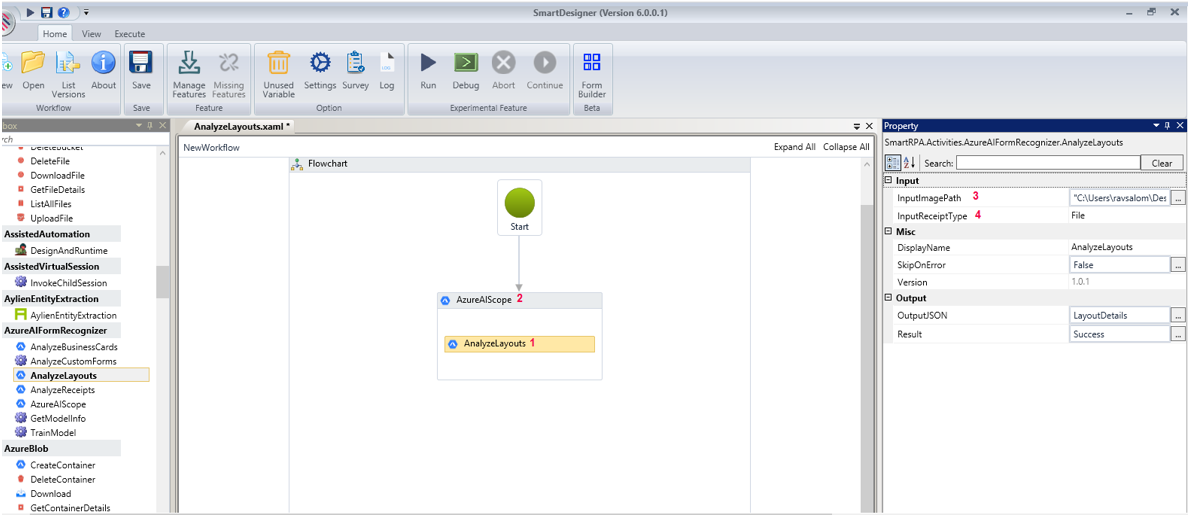
Task: Open the Form Builder beta tool
Action: 592,64
